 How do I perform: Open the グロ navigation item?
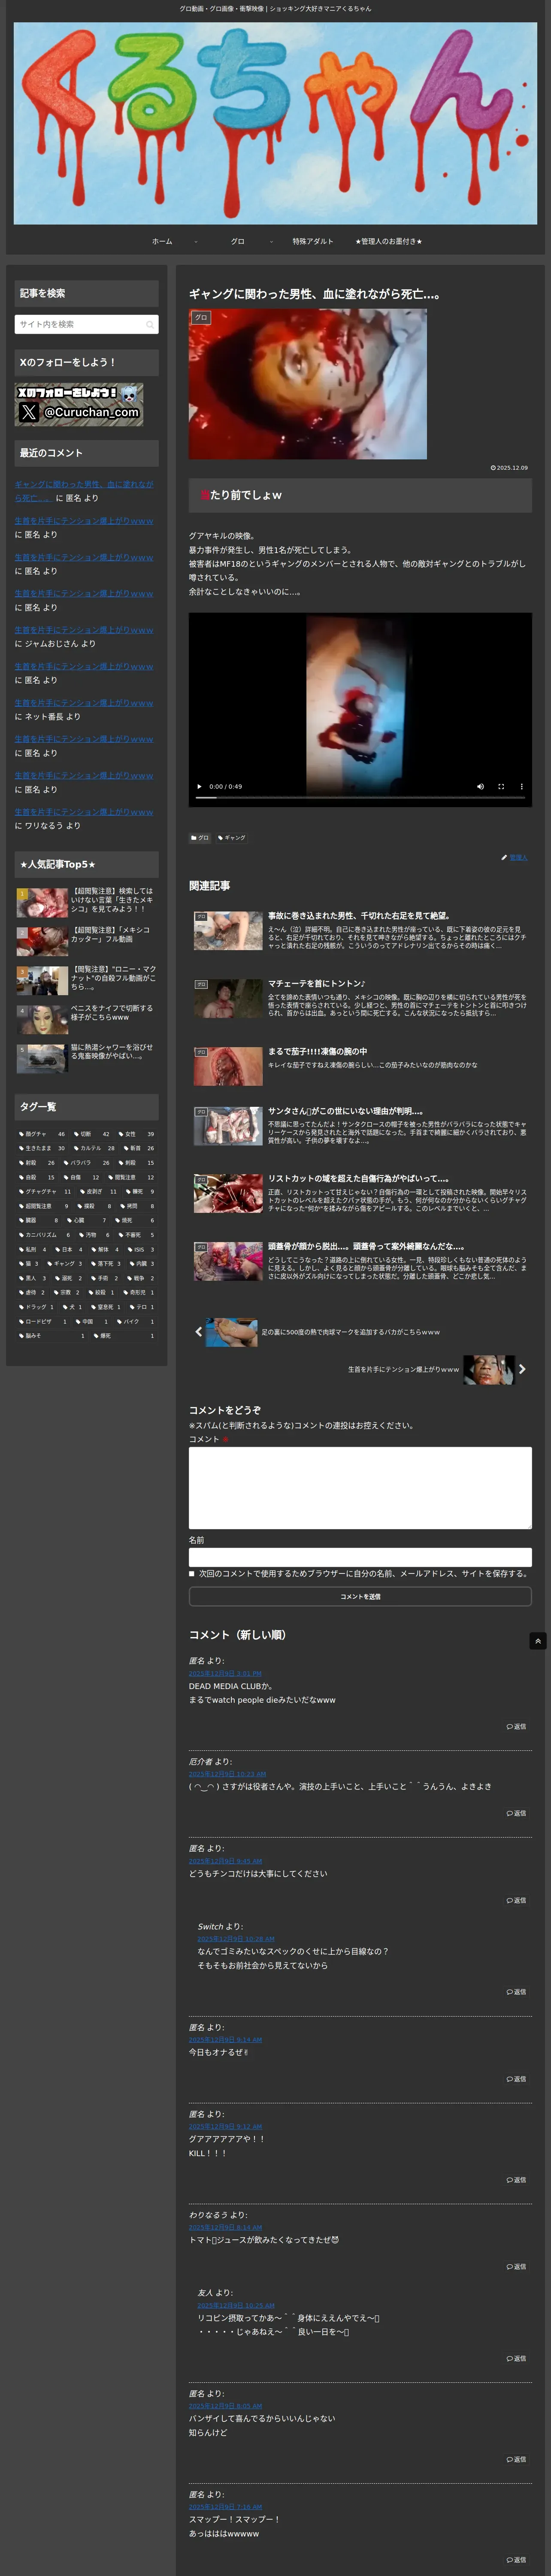point(238,241)
